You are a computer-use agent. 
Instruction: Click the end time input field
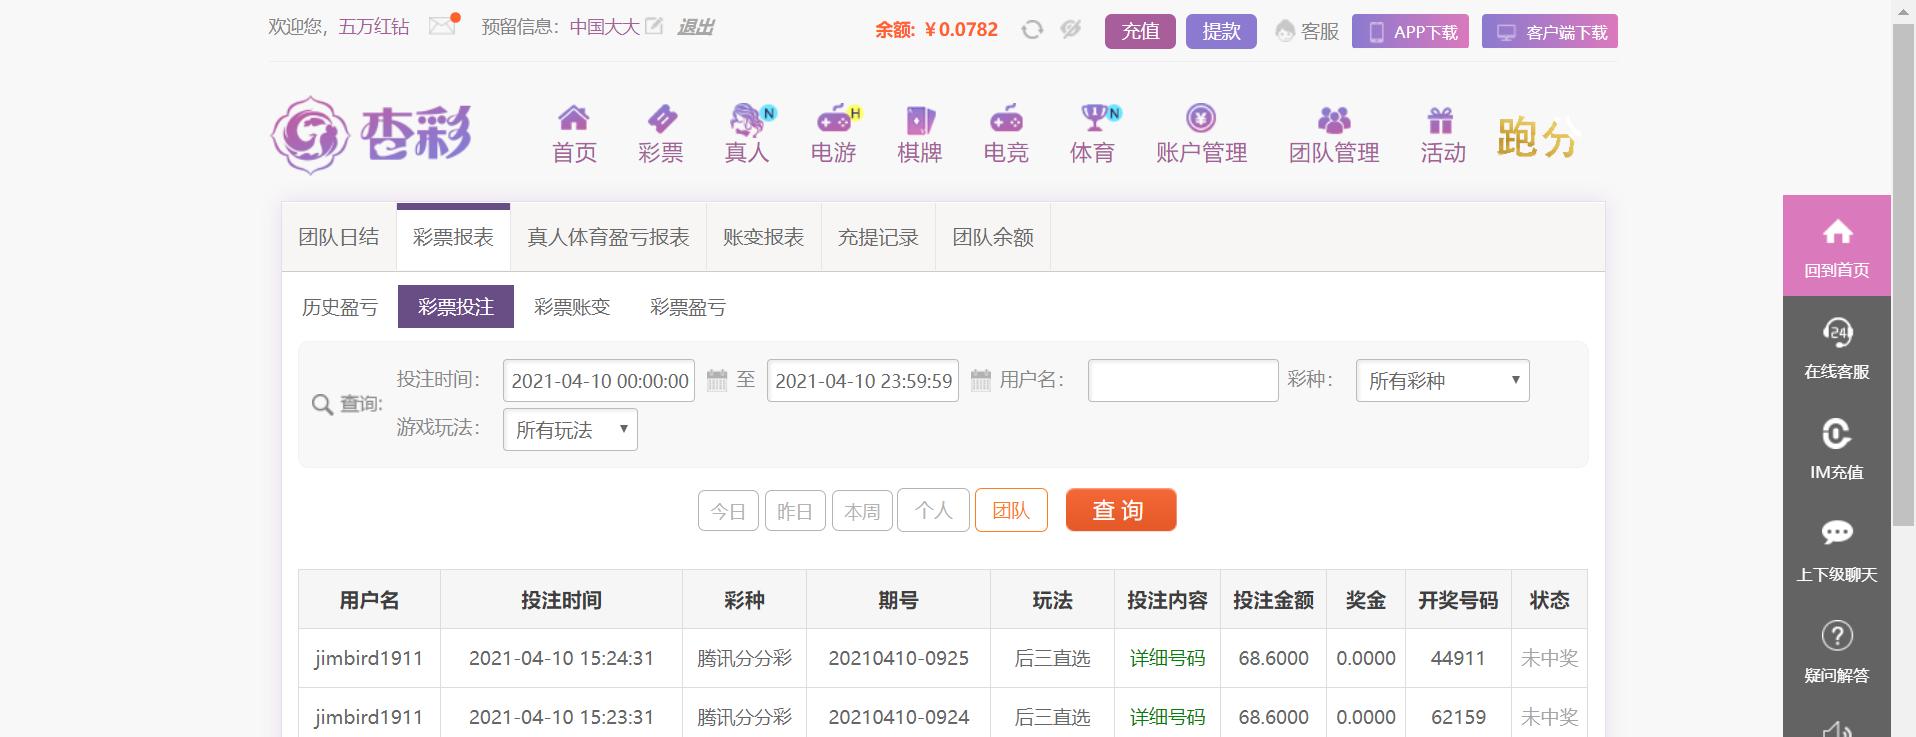[863, 381]
